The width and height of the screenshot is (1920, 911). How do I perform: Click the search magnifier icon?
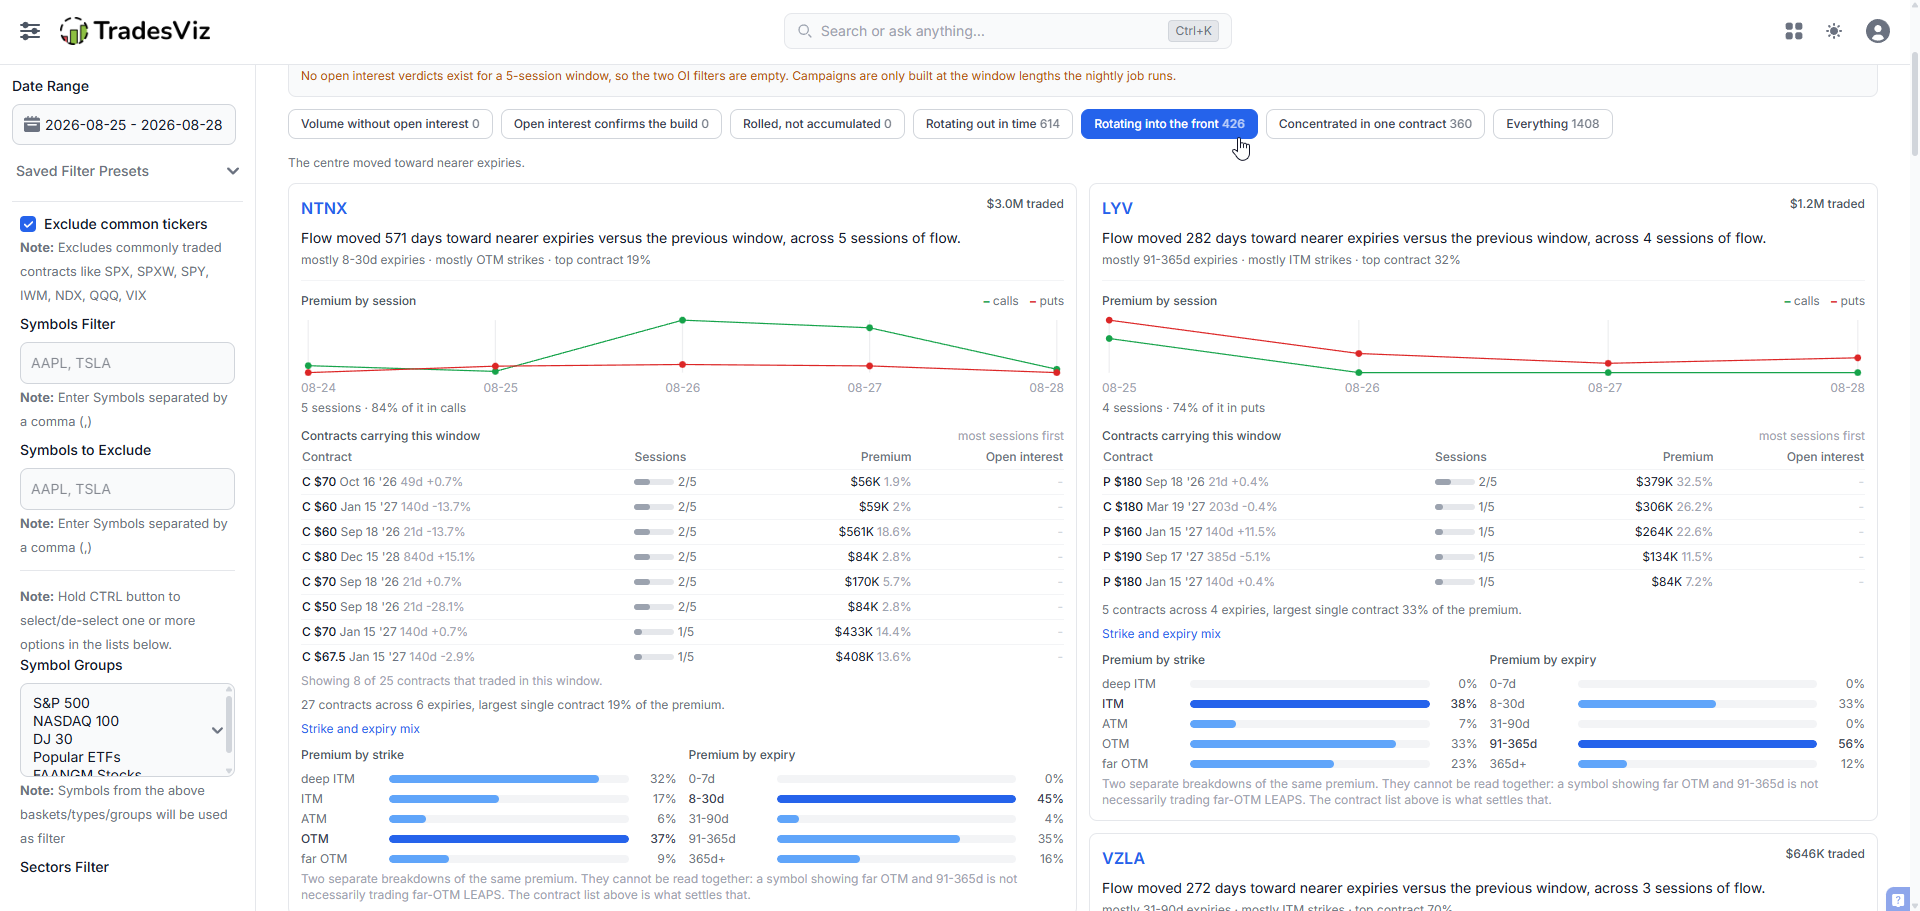coord(804,31)
